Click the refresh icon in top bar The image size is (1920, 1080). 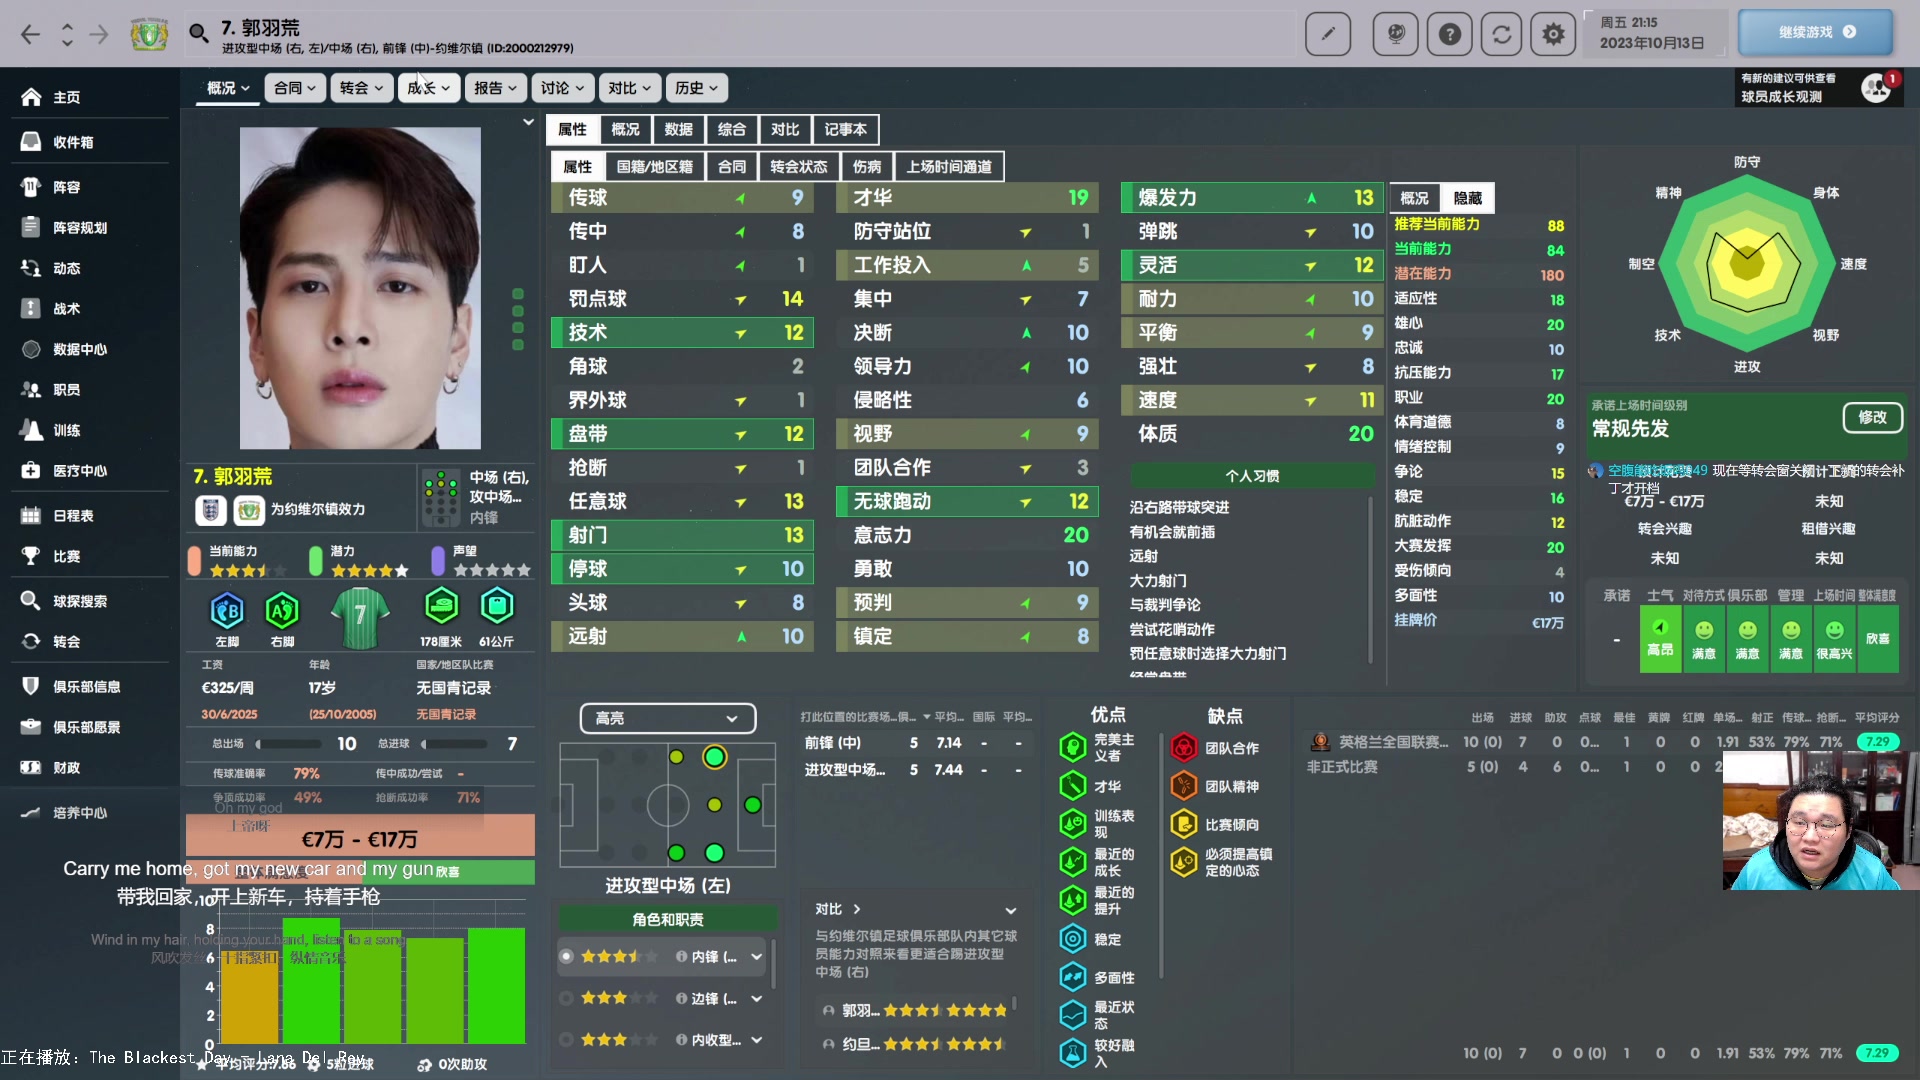pos(1501,34)
